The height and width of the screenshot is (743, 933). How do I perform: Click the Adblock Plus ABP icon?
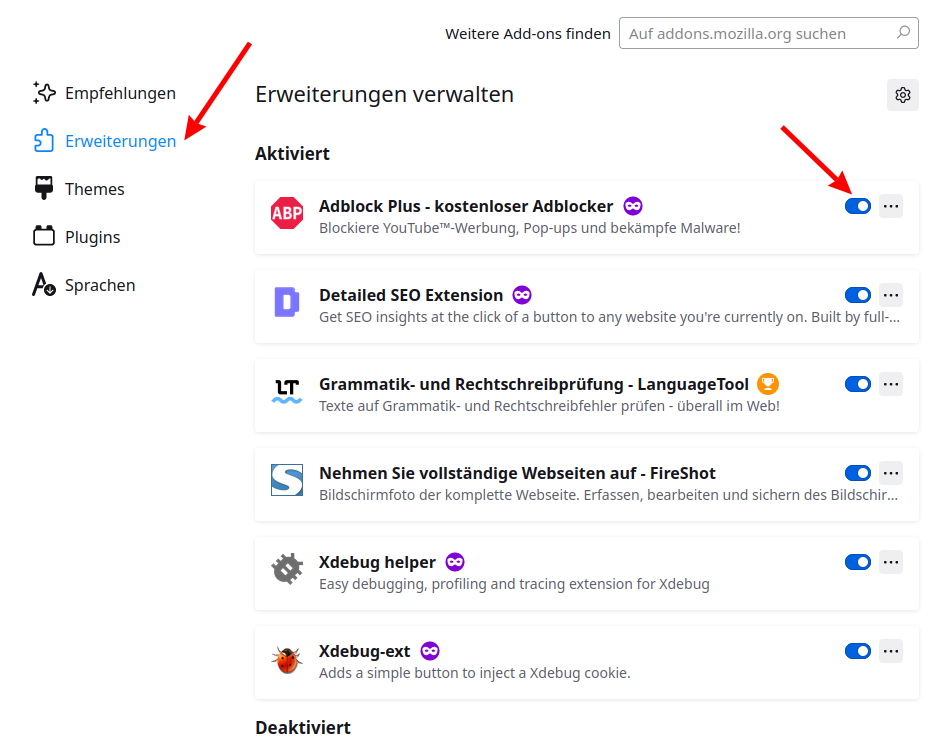coord(287,214)
